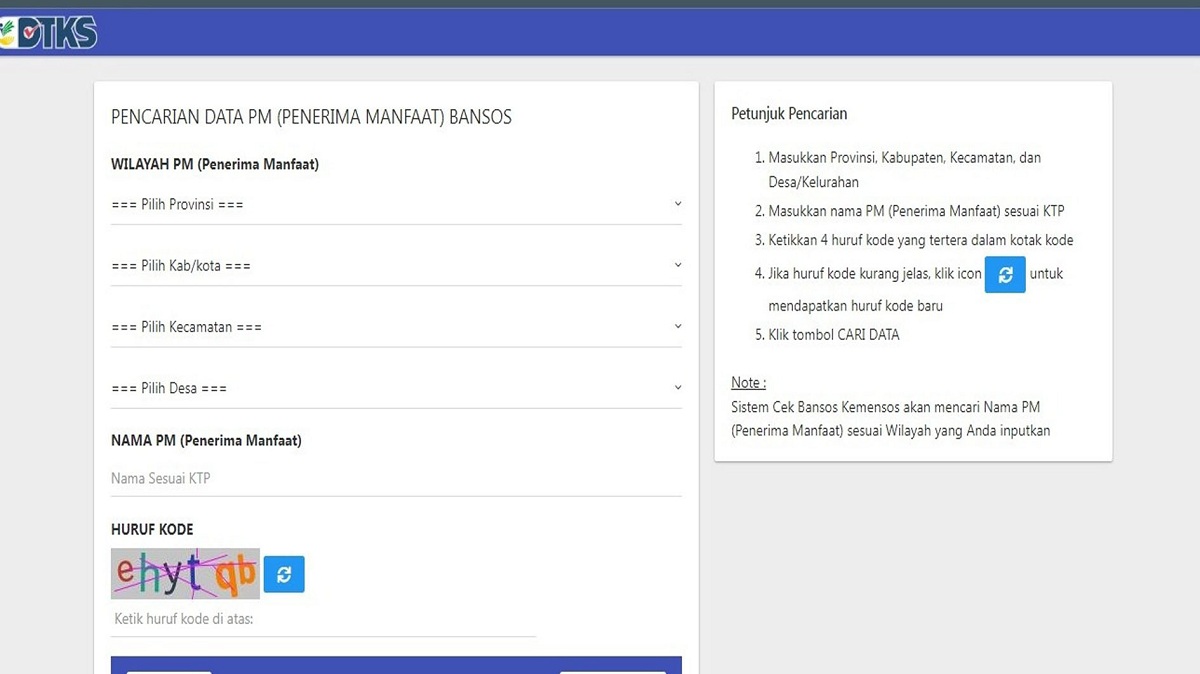
Task: Click the blue submit bar below the captcha
Action: (x=396, y=665)
